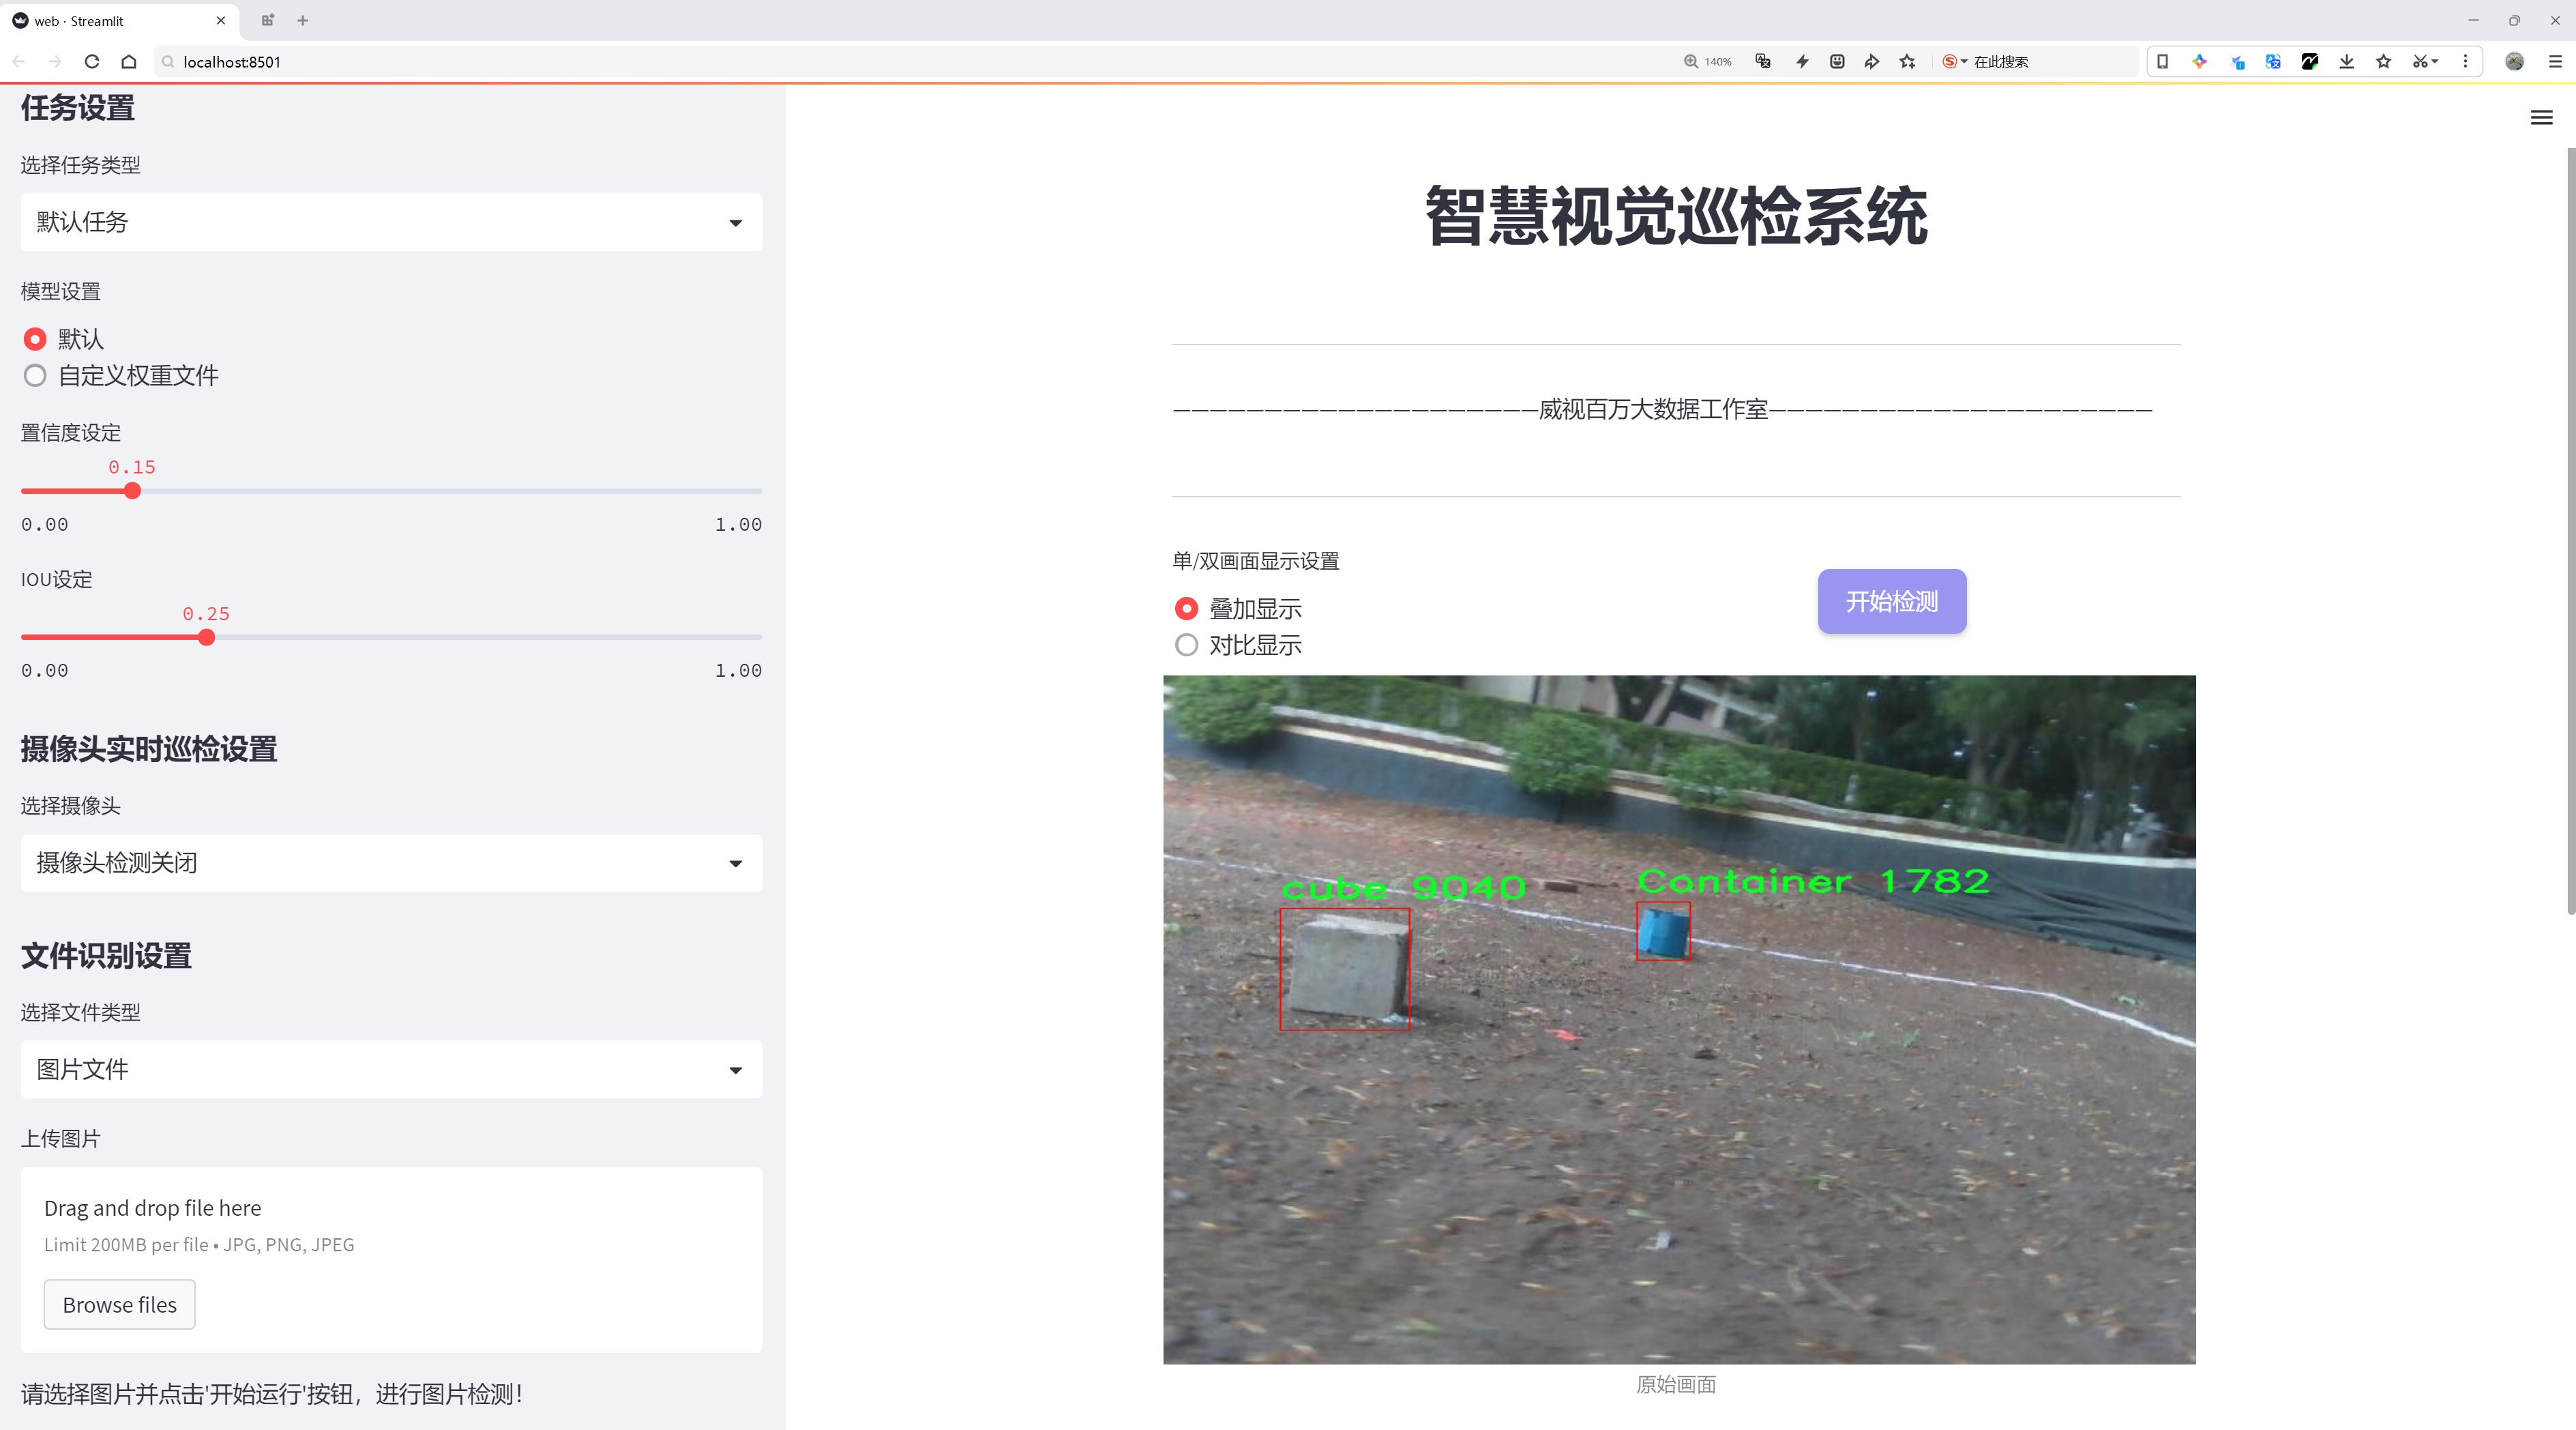Click the IOU slider handle at 0.25
Screen dimensions: 2576x1430
(x=206, y=638)
